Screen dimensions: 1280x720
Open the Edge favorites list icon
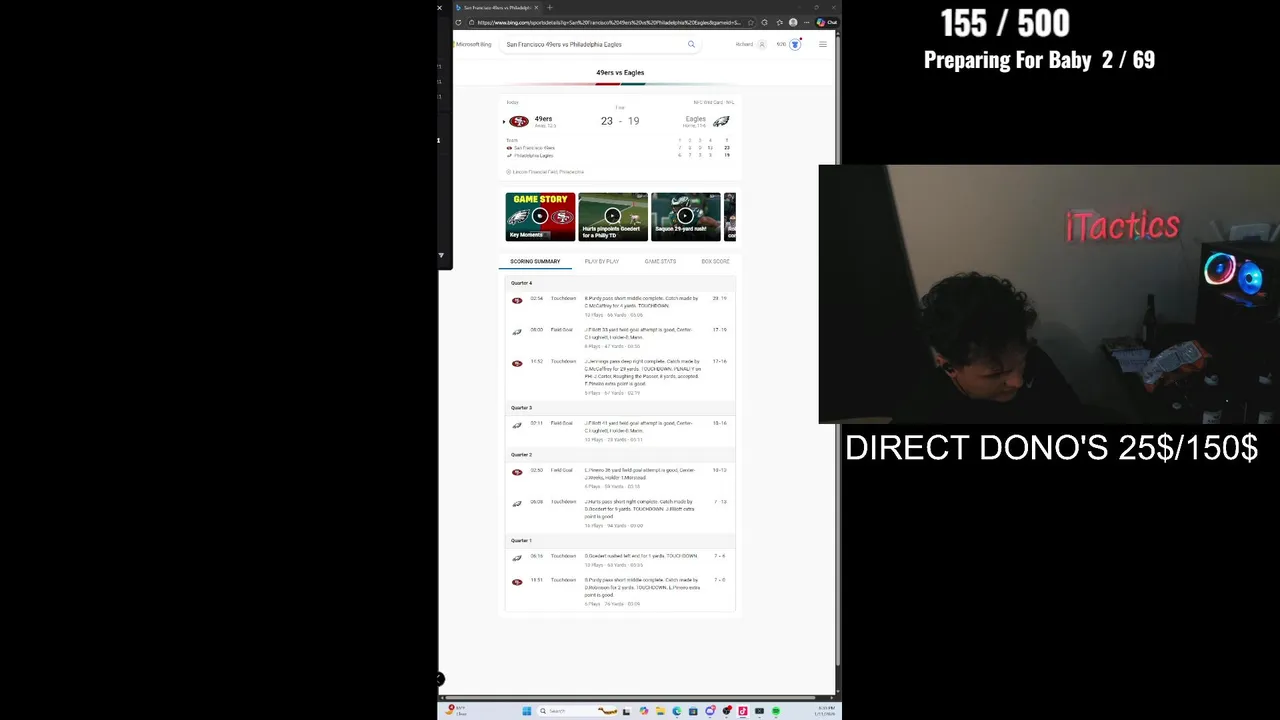click(x=779, y=22)
